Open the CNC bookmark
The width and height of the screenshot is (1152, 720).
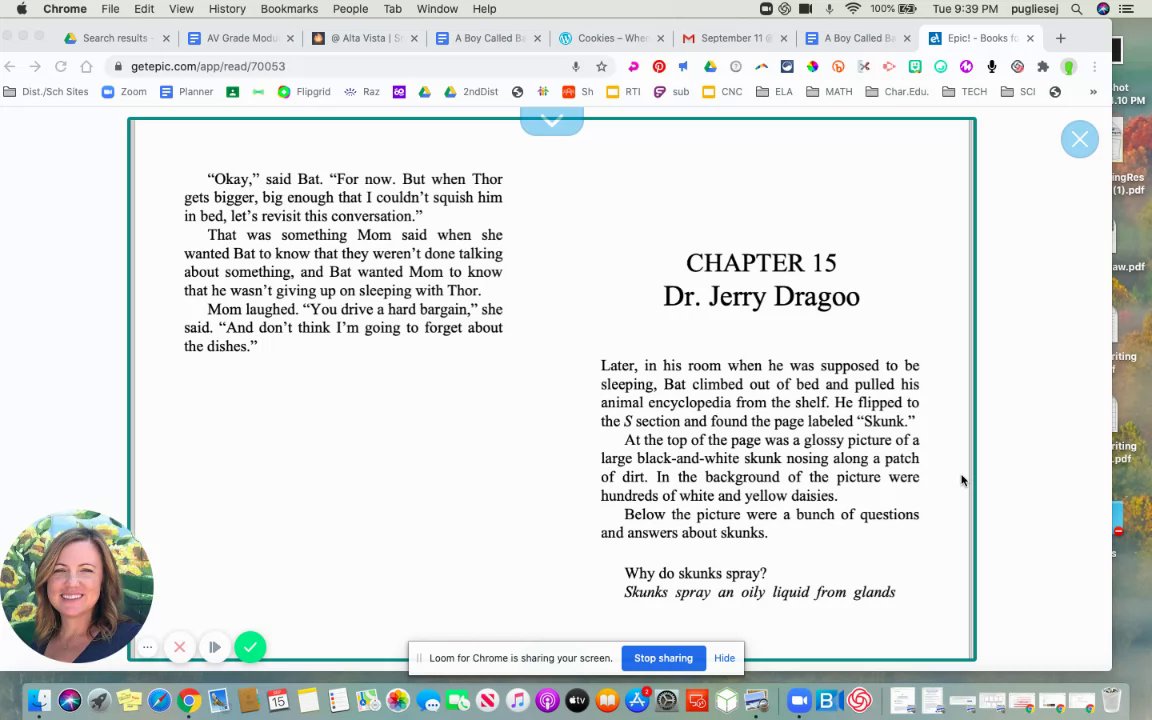coord(722,92)
